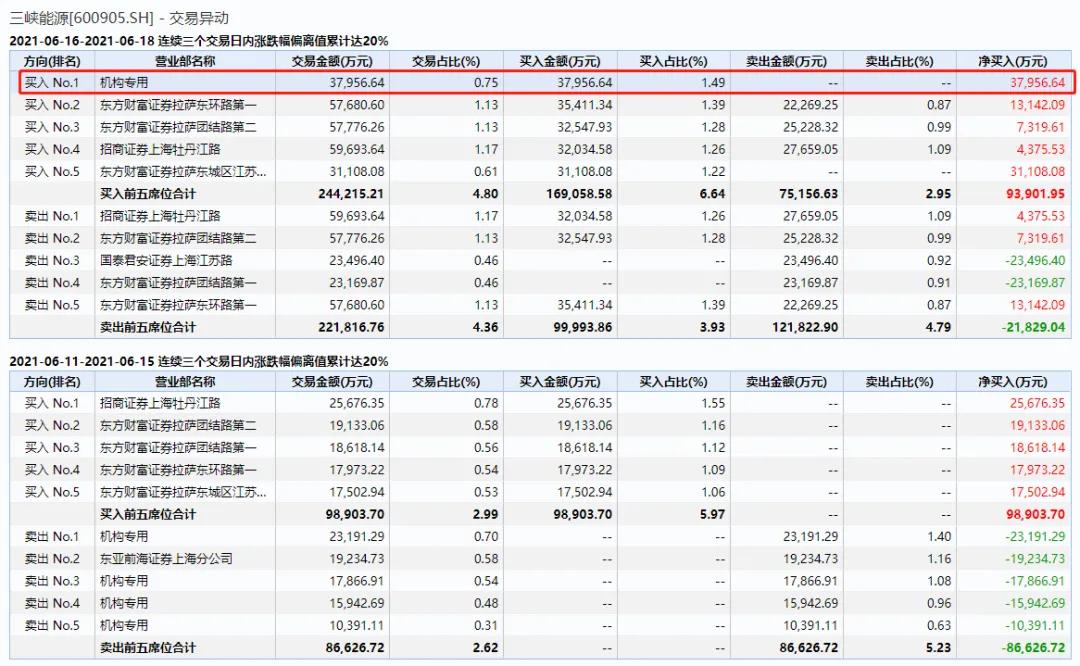The width and height of the screenshot is (1080, 666).
Task: Select 东亚前海证券上海分公司 branch name
Action: (x=166, y=559)
